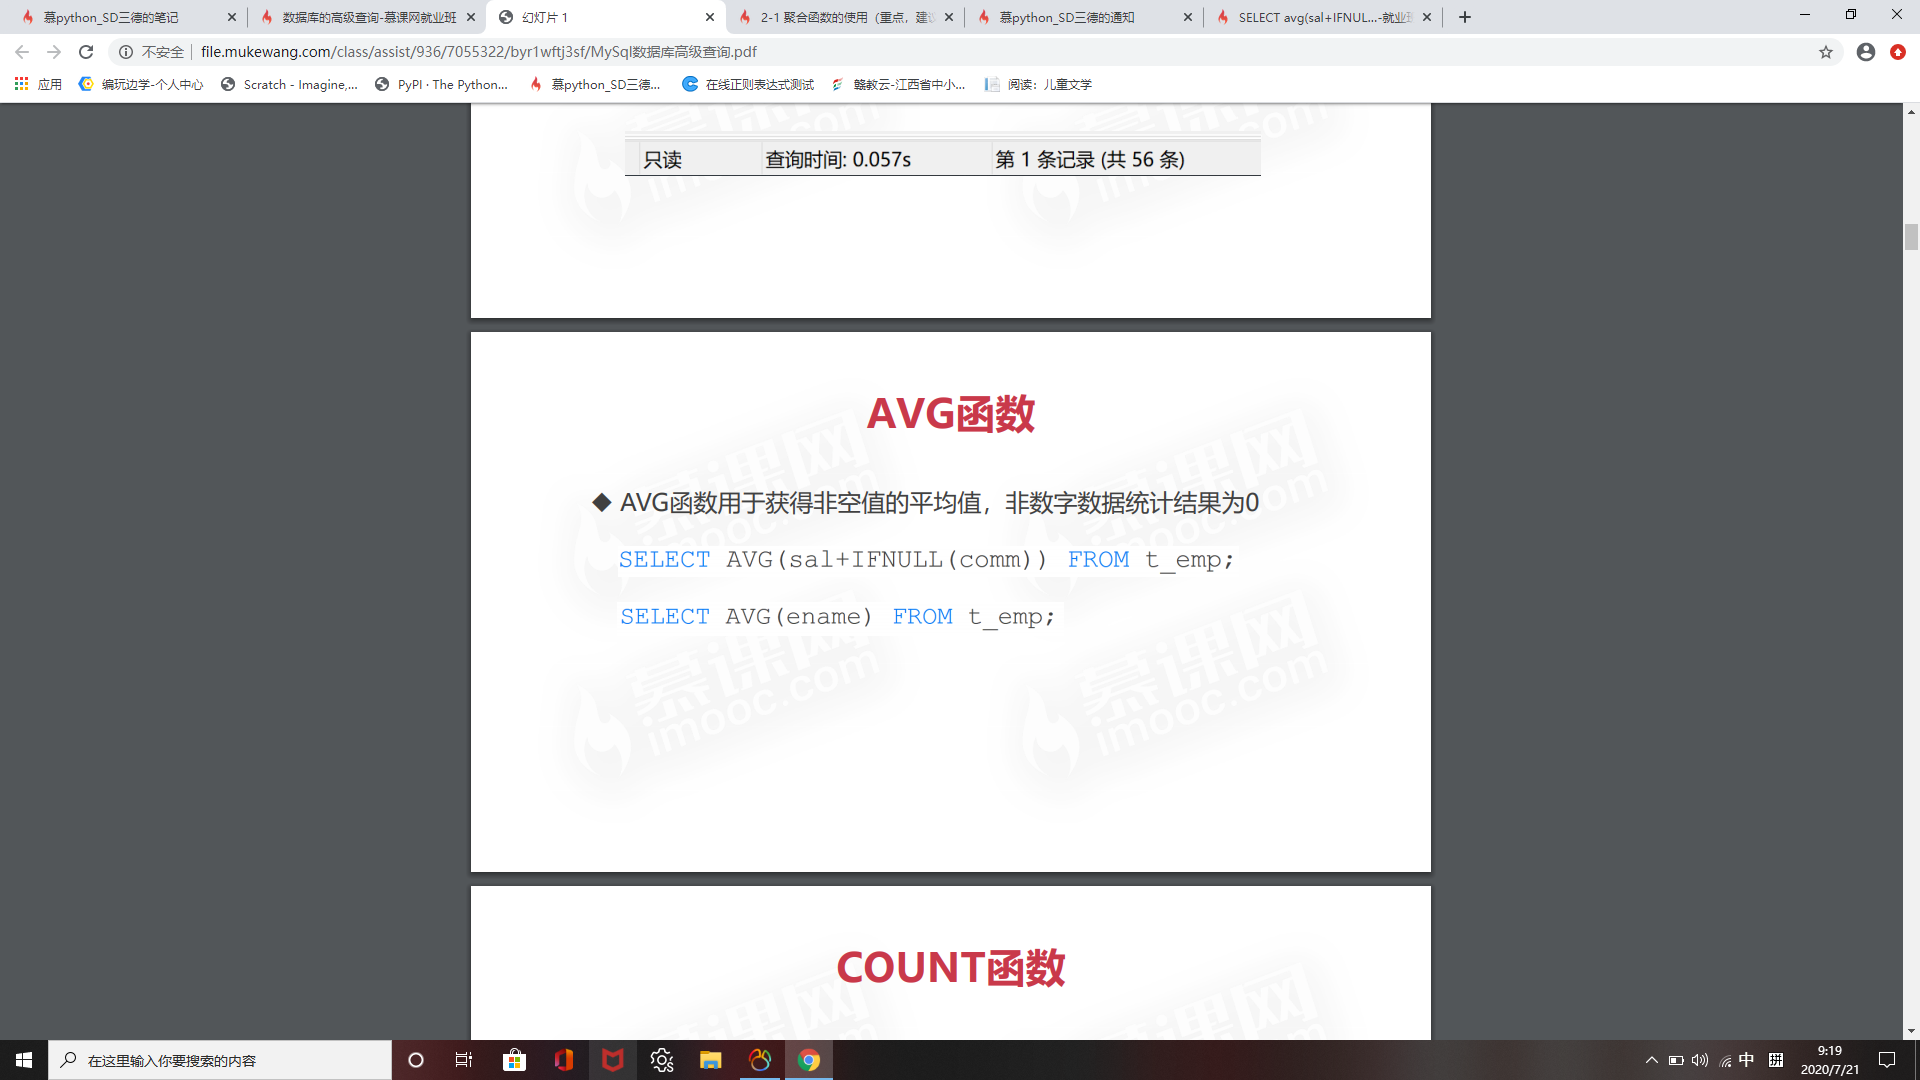Open the PyPI bookmark link

[x=442, y=85]
